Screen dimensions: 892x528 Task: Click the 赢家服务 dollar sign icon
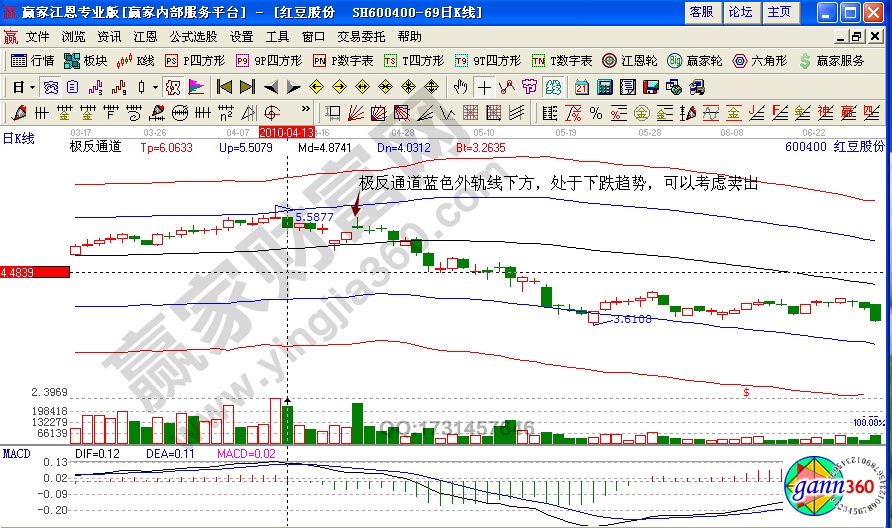pyautogui.click(x=805, y=60)
